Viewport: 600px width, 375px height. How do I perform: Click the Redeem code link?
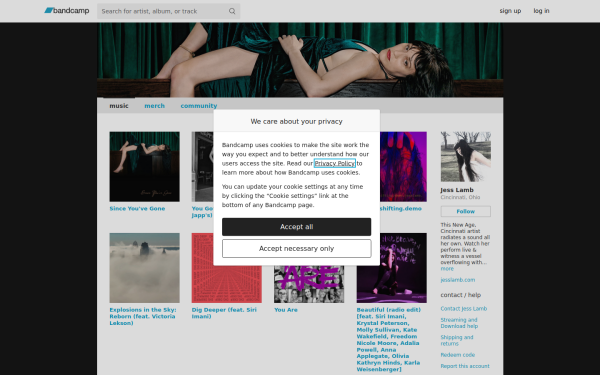coord(458,355)
